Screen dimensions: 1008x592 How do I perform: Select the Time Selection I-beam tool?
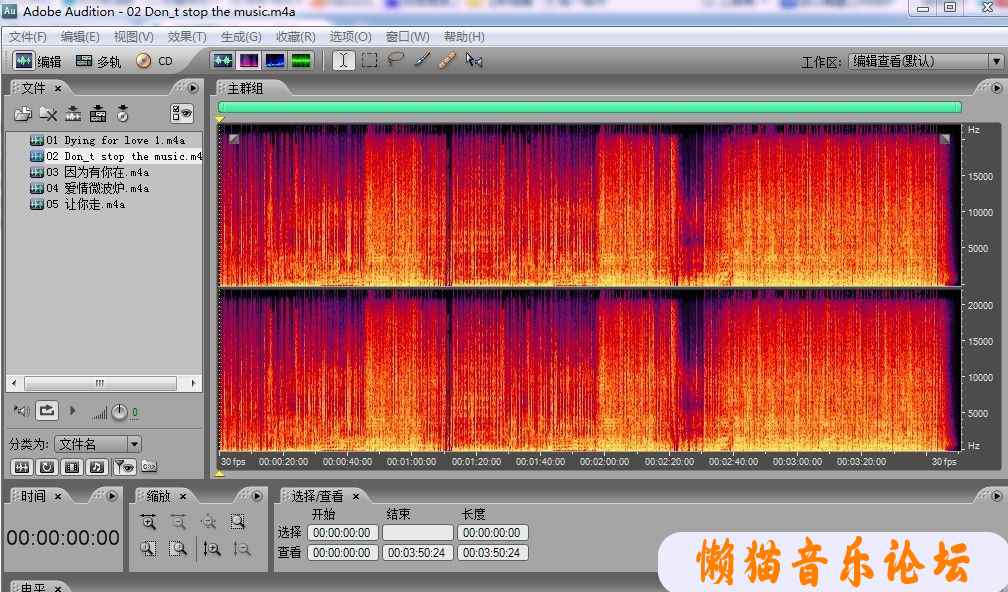[x=343, y=60]
